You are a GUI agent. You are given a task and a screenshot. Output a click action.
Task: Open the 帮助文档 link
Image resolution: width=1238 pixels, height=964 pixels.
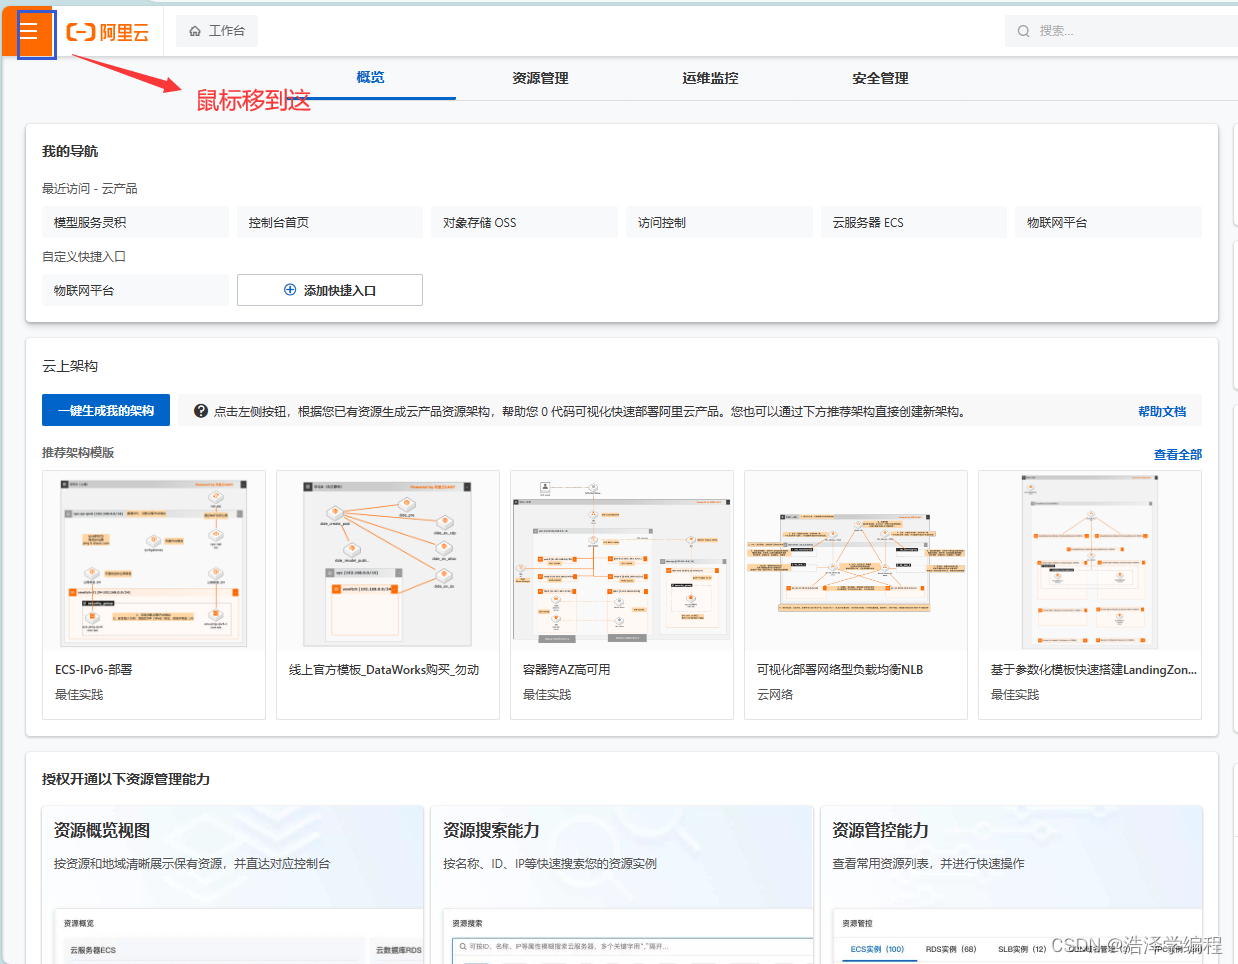point(1162,410)
